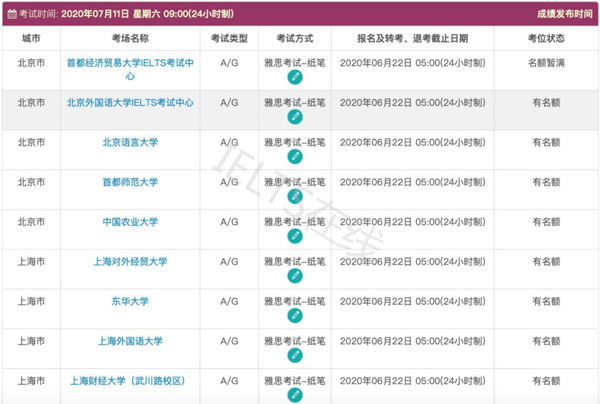The image size is (600, 404).
Task: Open the 中国农业大学 test center link
Action: pyautogui.click(x=130, y=222)
